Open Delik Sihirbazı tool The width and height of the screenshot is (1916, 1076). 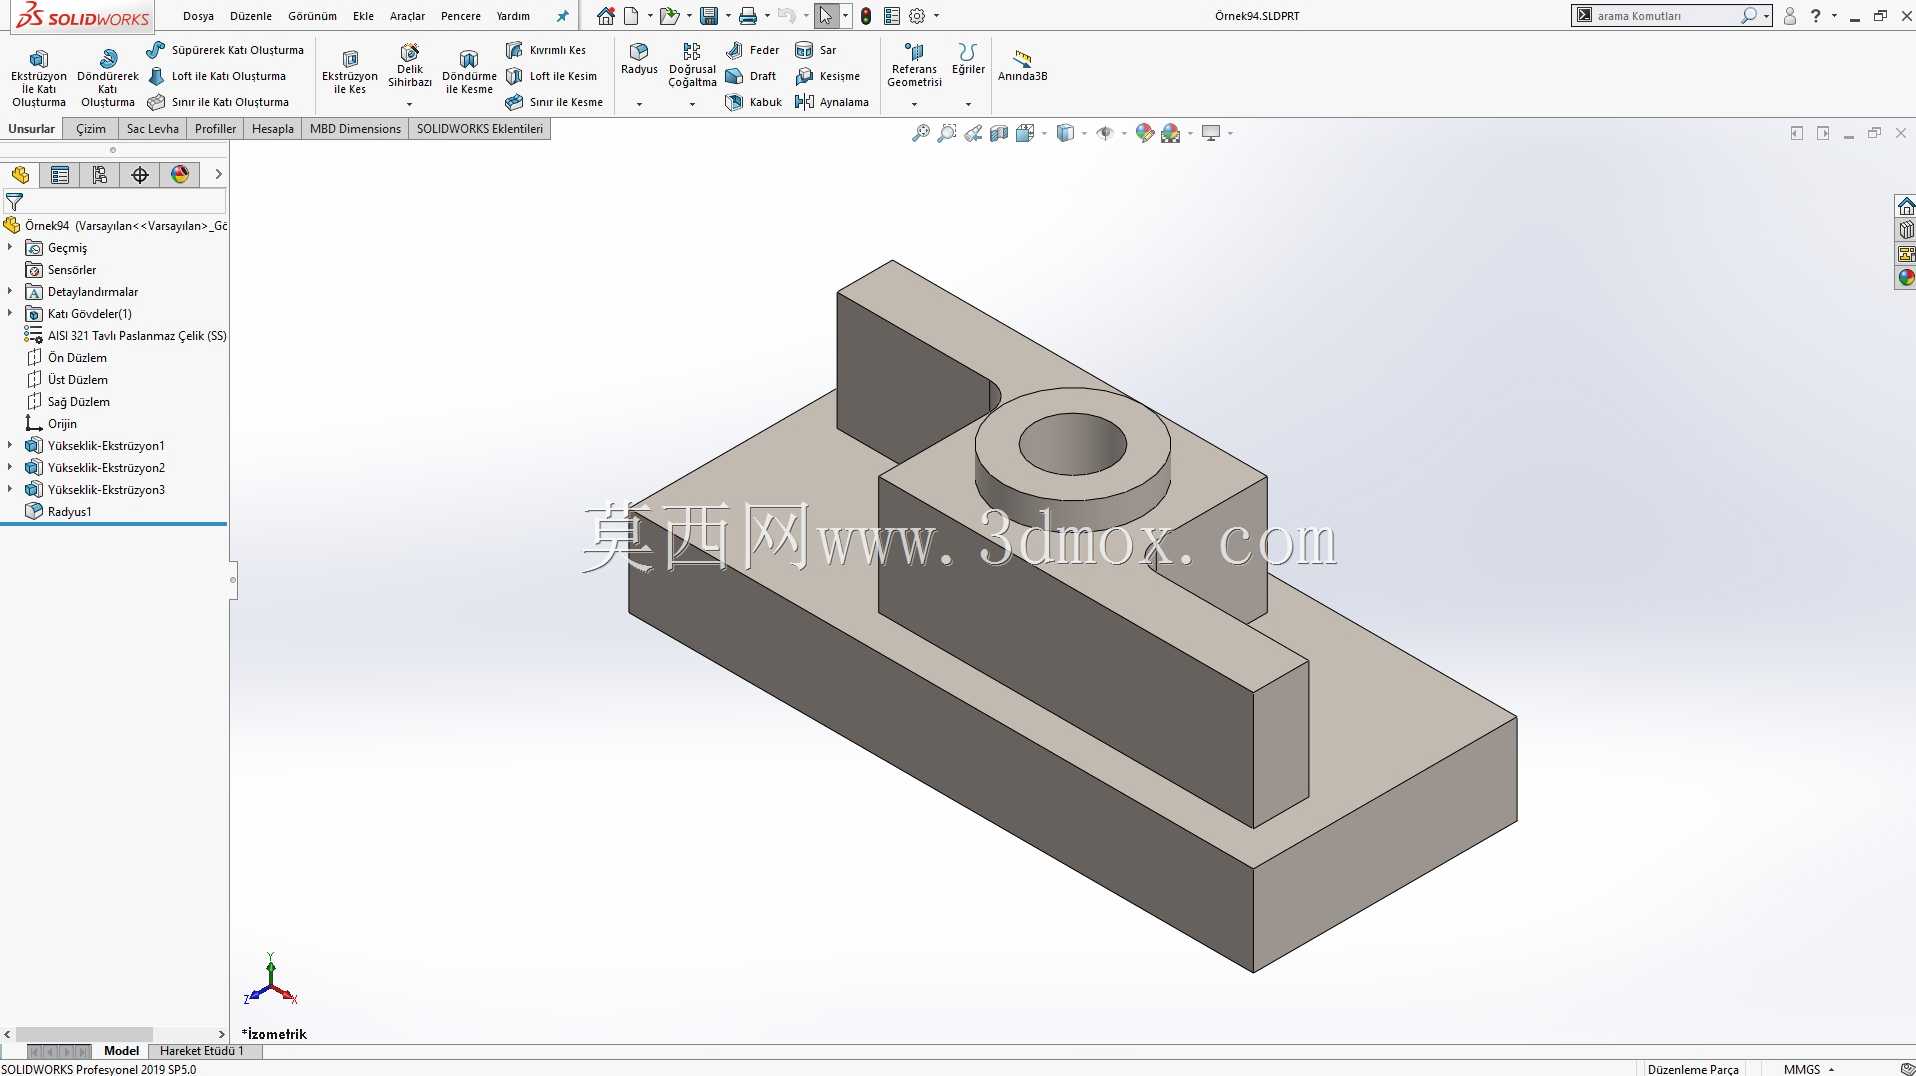[x=410, y=65]
